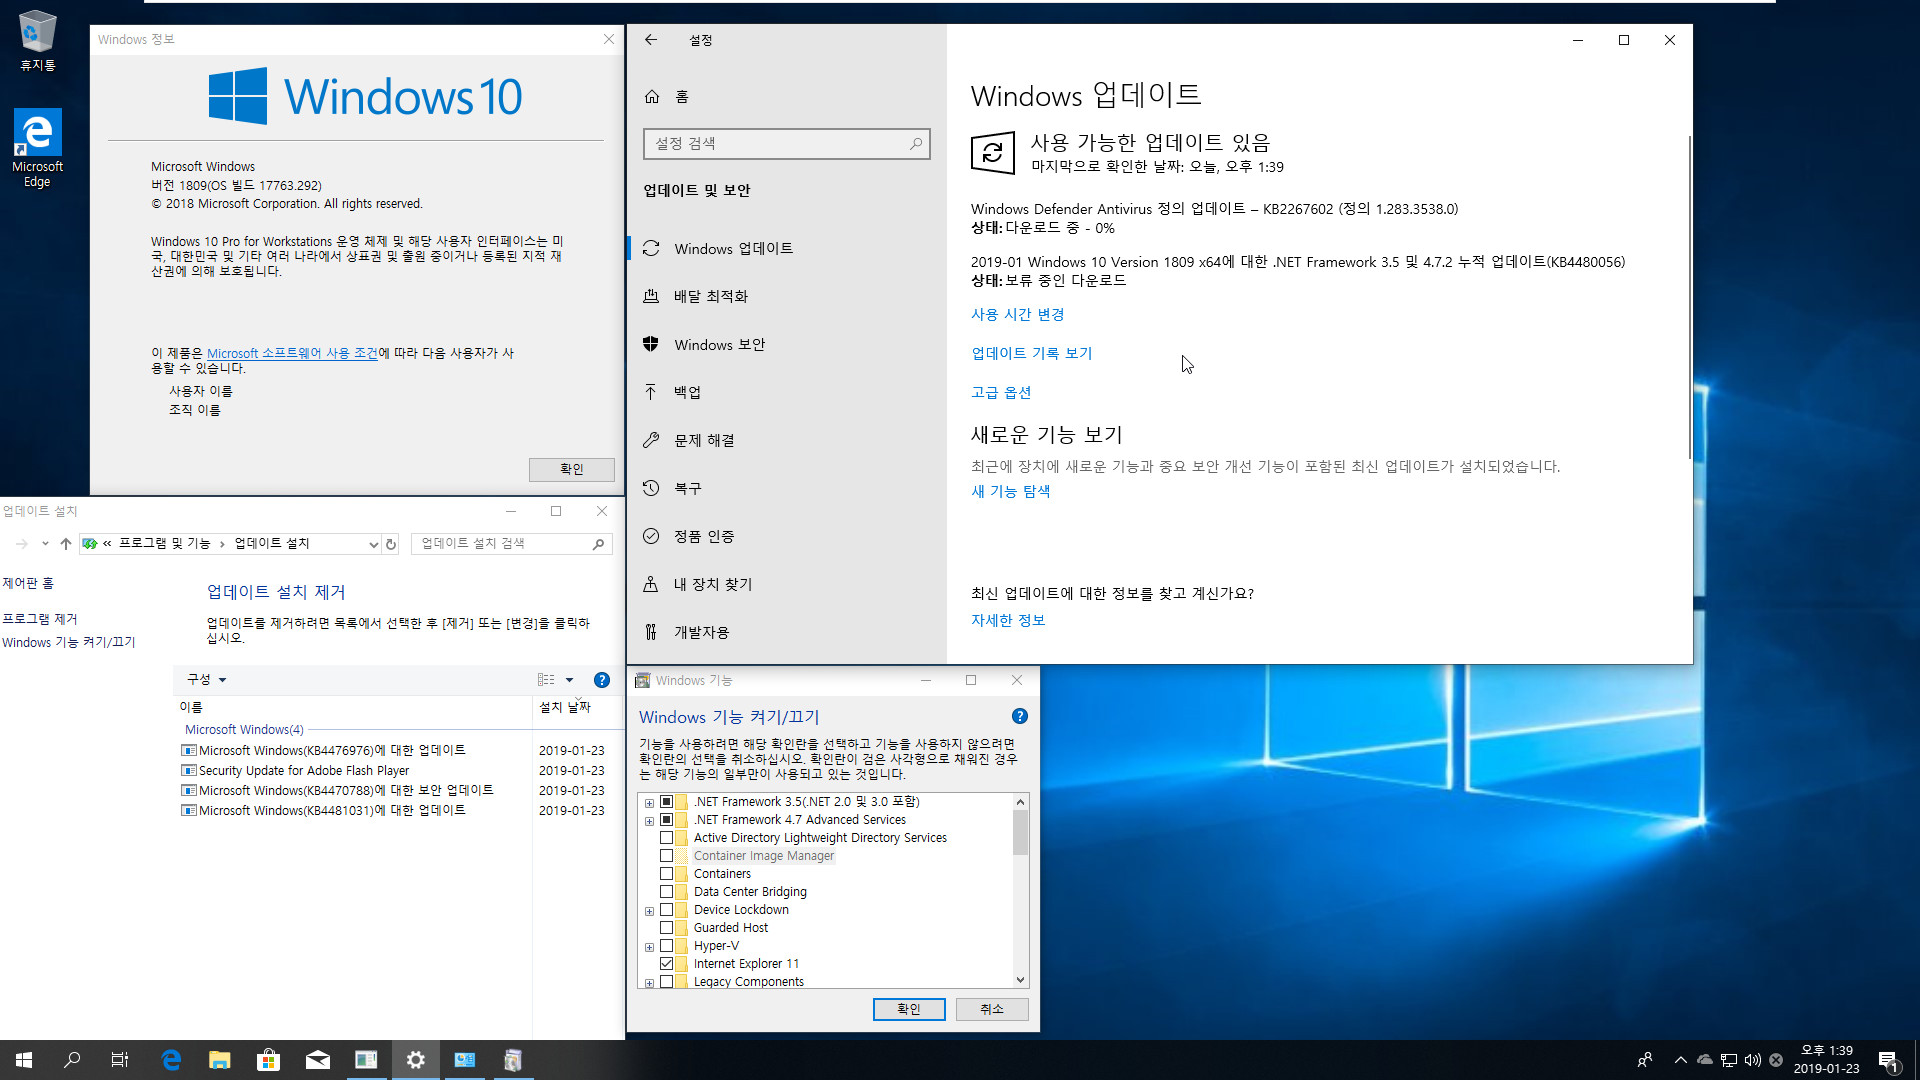Click the help icon in Windows Features dialog
This screenshot has width=1920, height=1080.
(x=1019, y=716)
